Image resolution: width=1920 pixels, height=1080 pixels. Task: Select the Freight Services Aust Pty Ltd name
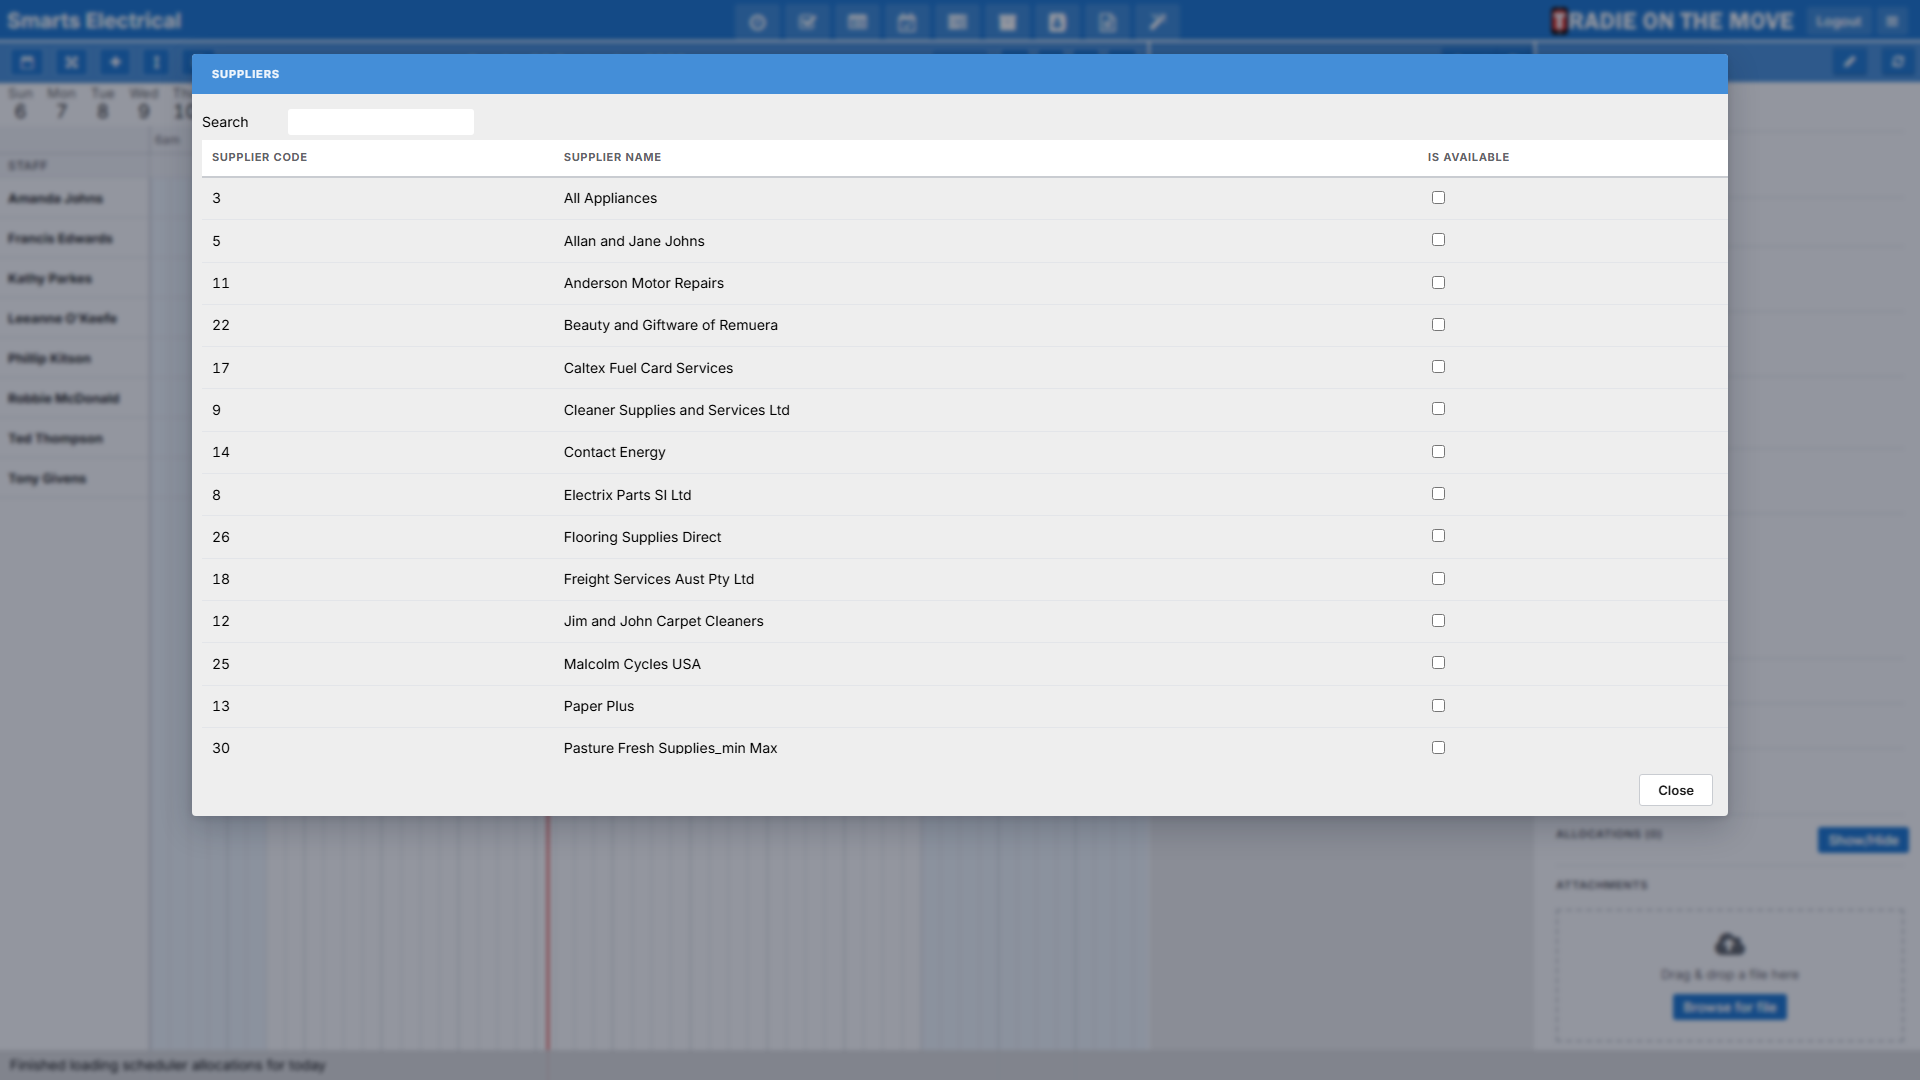pyautogui.click(x=659, y=579)
